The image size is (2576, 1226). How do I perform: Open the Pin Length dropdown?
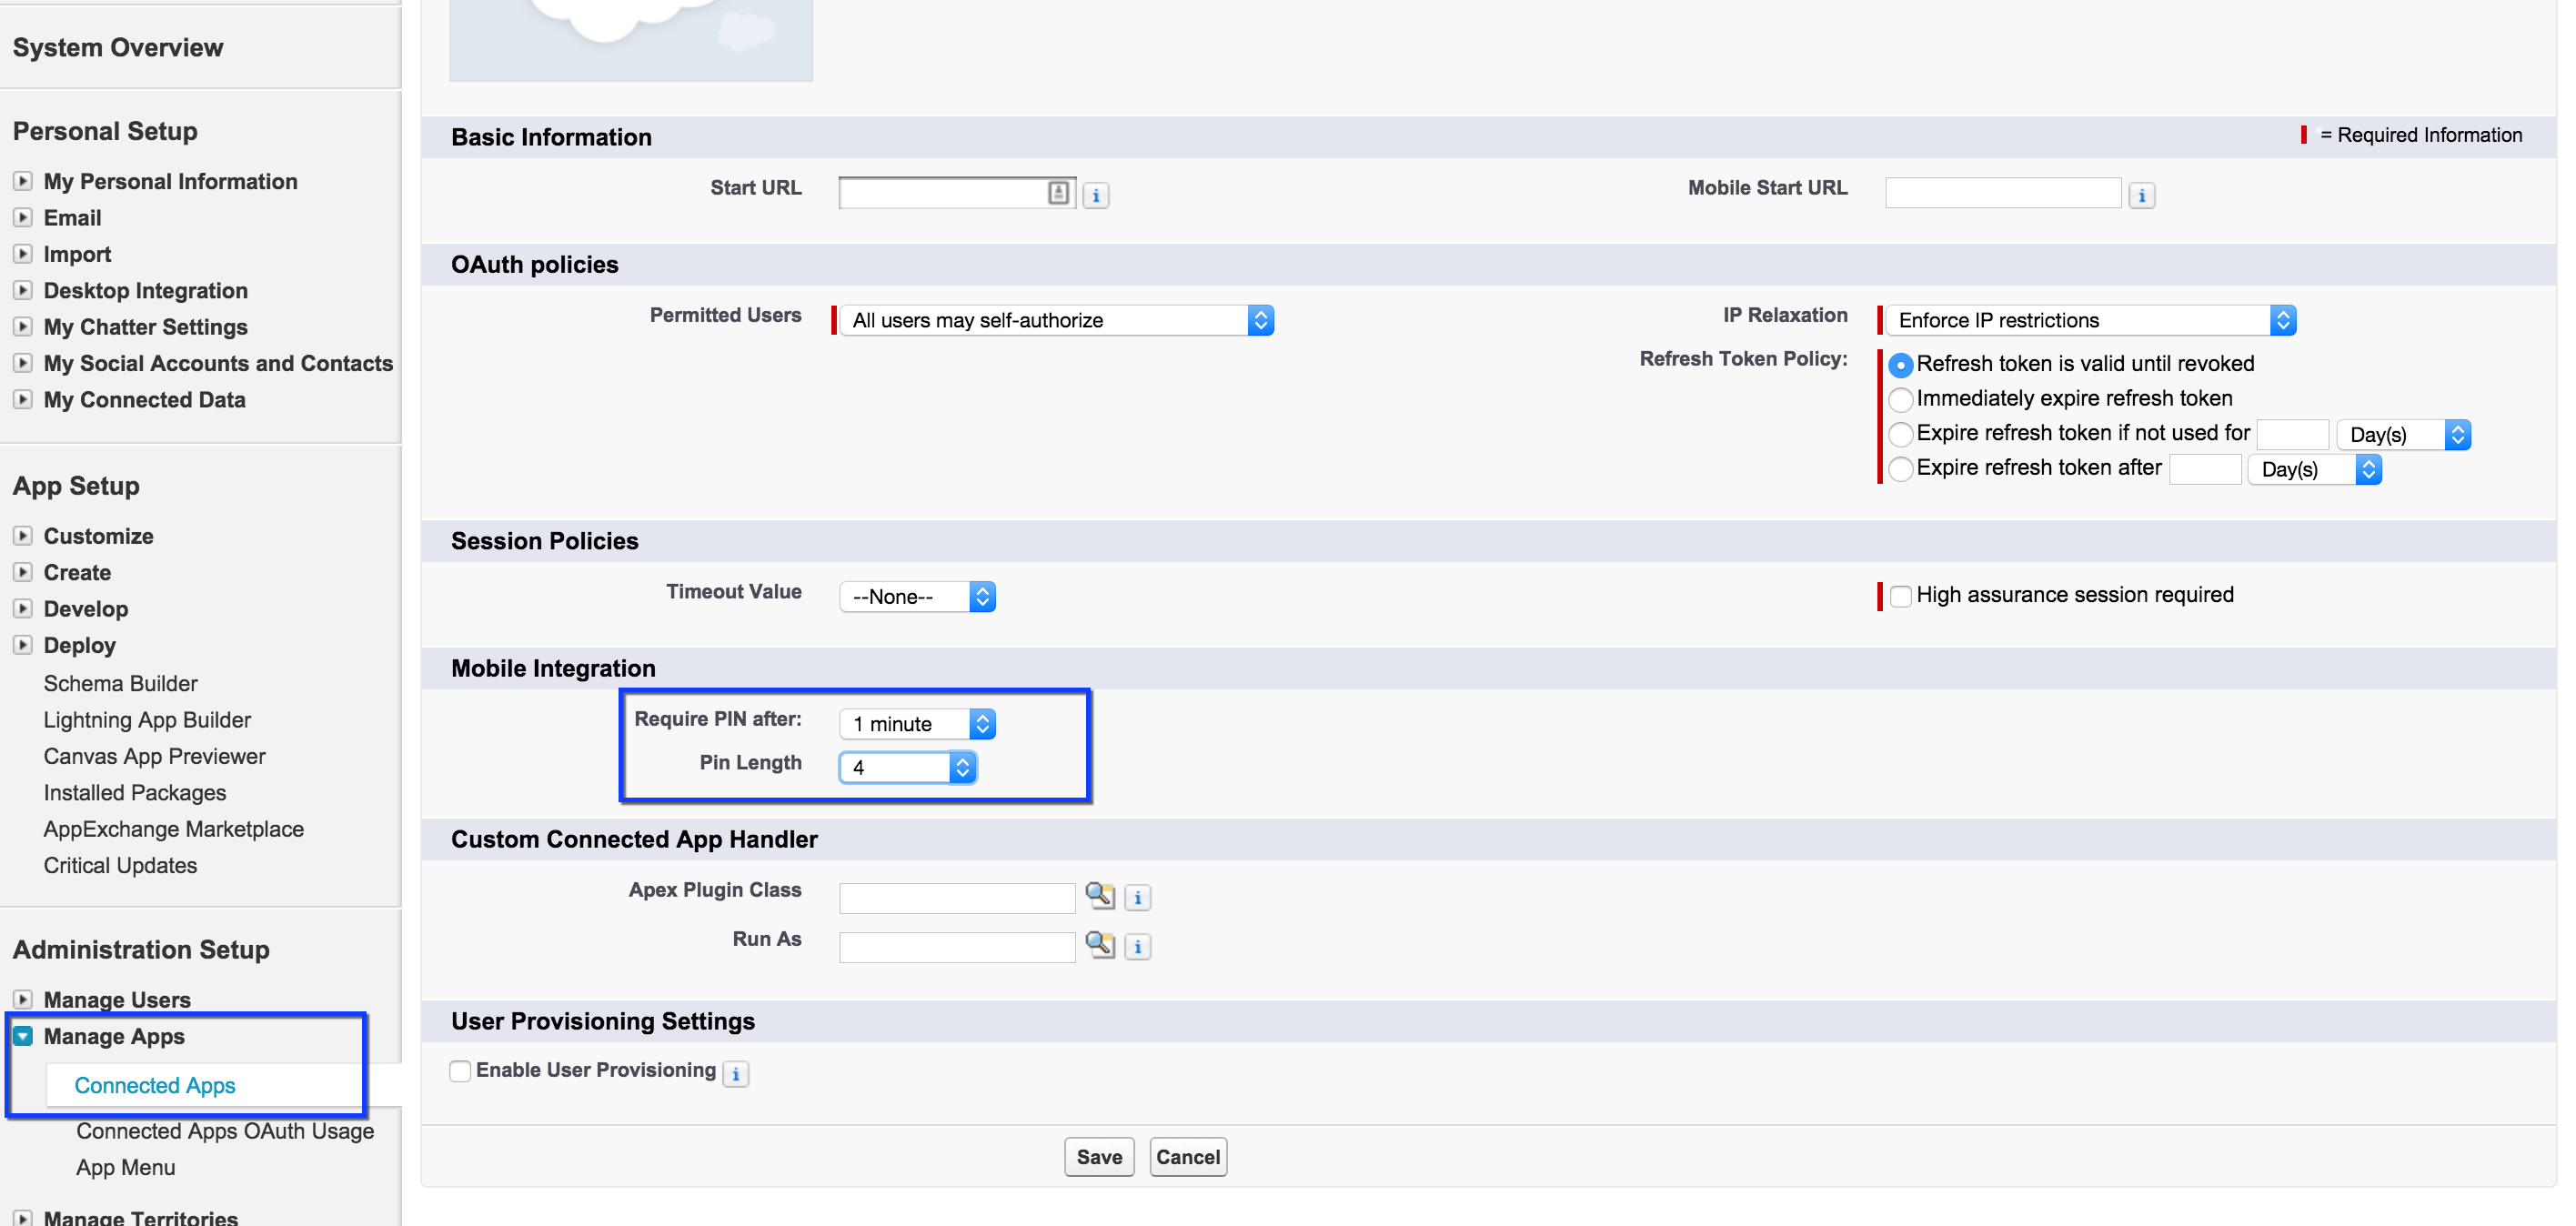(907, 767)
